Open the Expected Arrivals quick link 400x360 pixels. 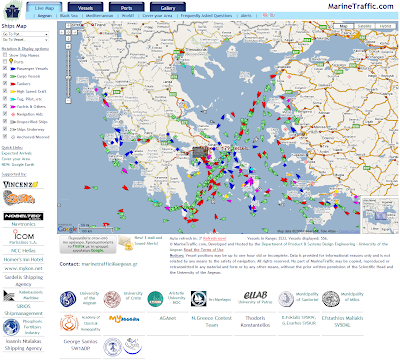[x=17, y=153]
